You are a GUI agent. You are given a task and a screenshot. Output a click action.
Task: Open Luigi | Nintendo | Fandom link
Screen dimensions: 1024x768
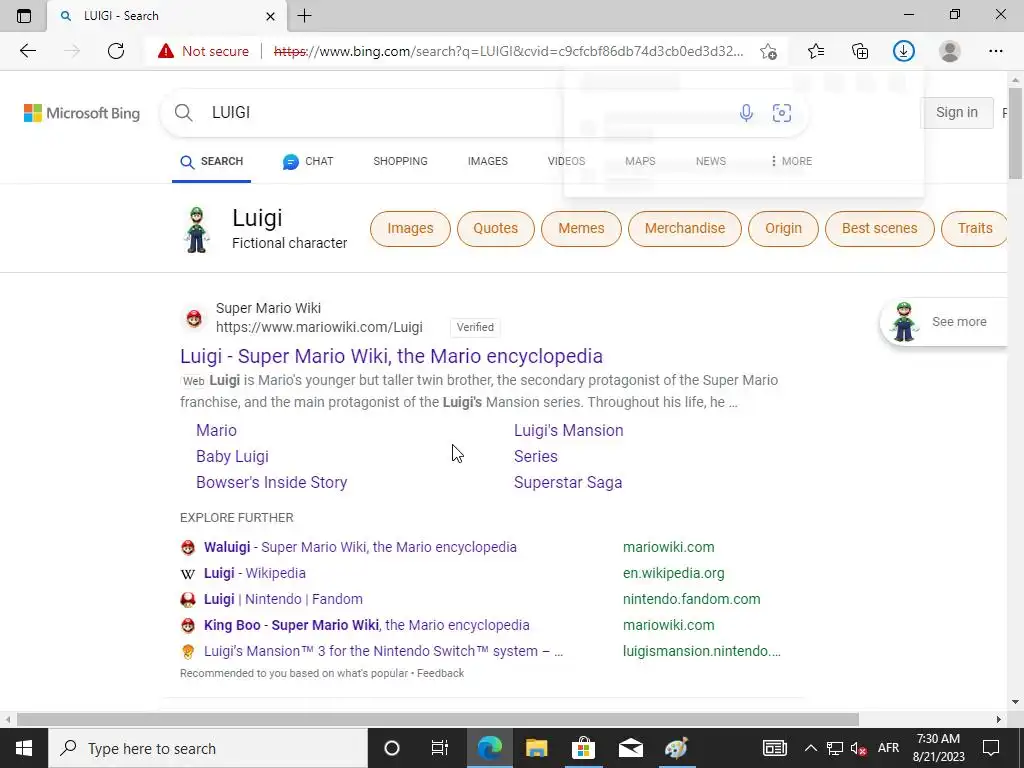(283, 600)
